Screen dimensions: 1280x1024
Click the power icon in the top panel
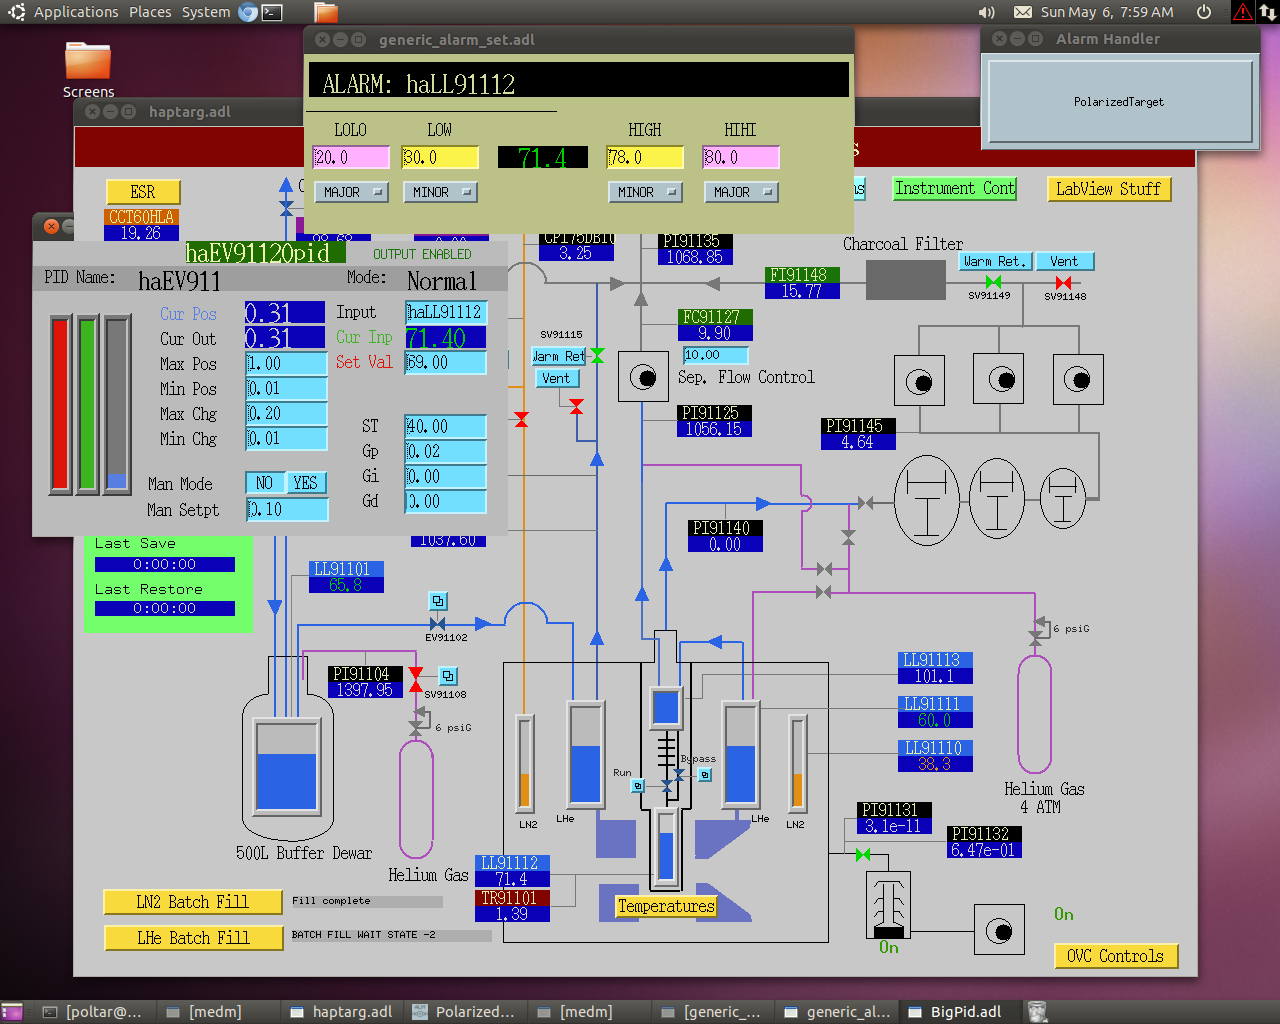(x=1204, y=12)
